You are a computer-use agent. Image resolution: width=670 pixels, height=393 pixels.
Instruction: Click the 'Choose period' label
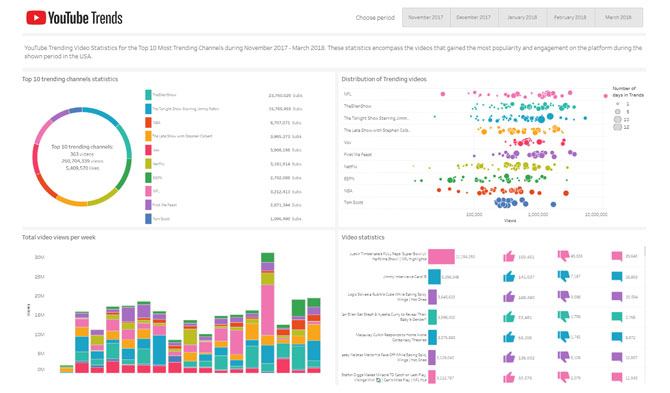click(375, 18)
